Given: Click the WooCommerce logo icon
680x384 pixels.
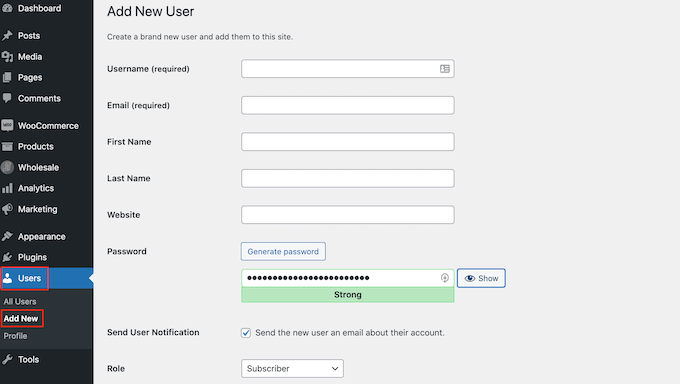Looking at the screenshot, I should (x=7, y=125).
